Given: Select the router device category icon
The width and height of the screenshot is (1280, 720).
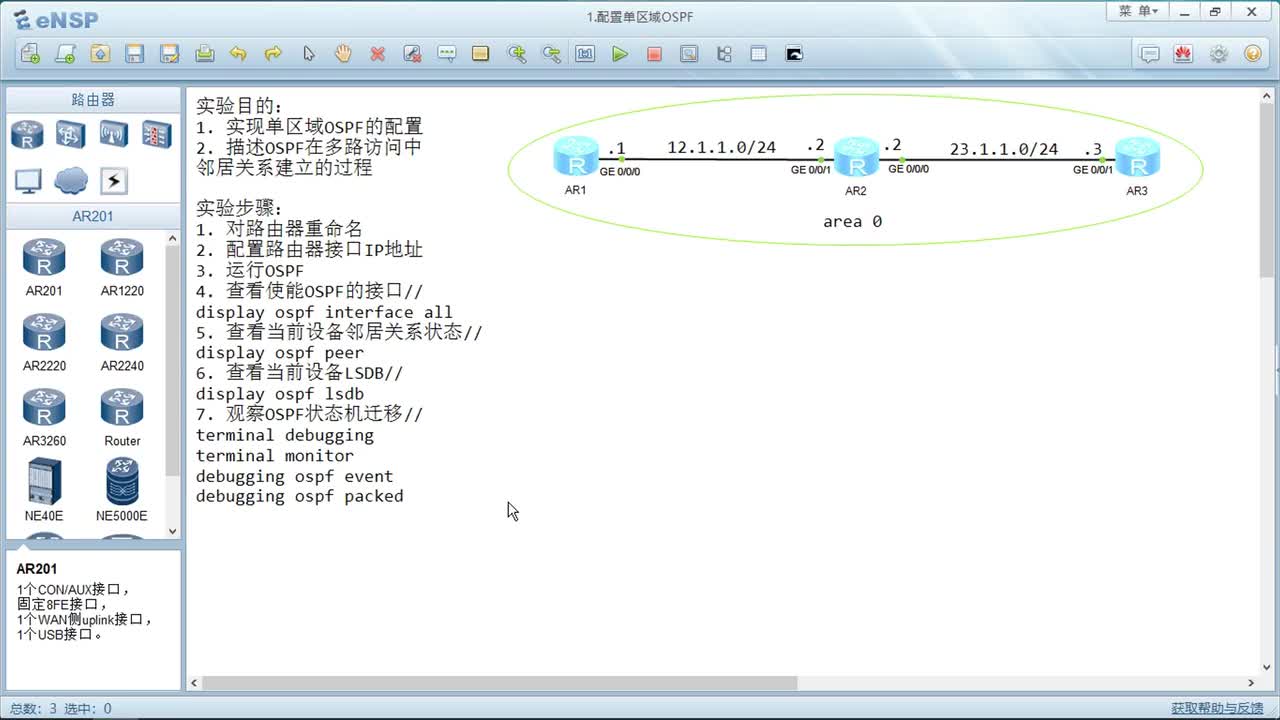Looking at the screenshot, I should [x=27, y=134].
